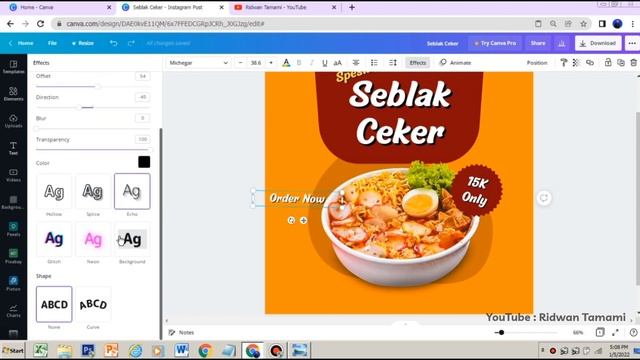Select the Splice text effect
The image size is (640, 360).
[93, 191]
